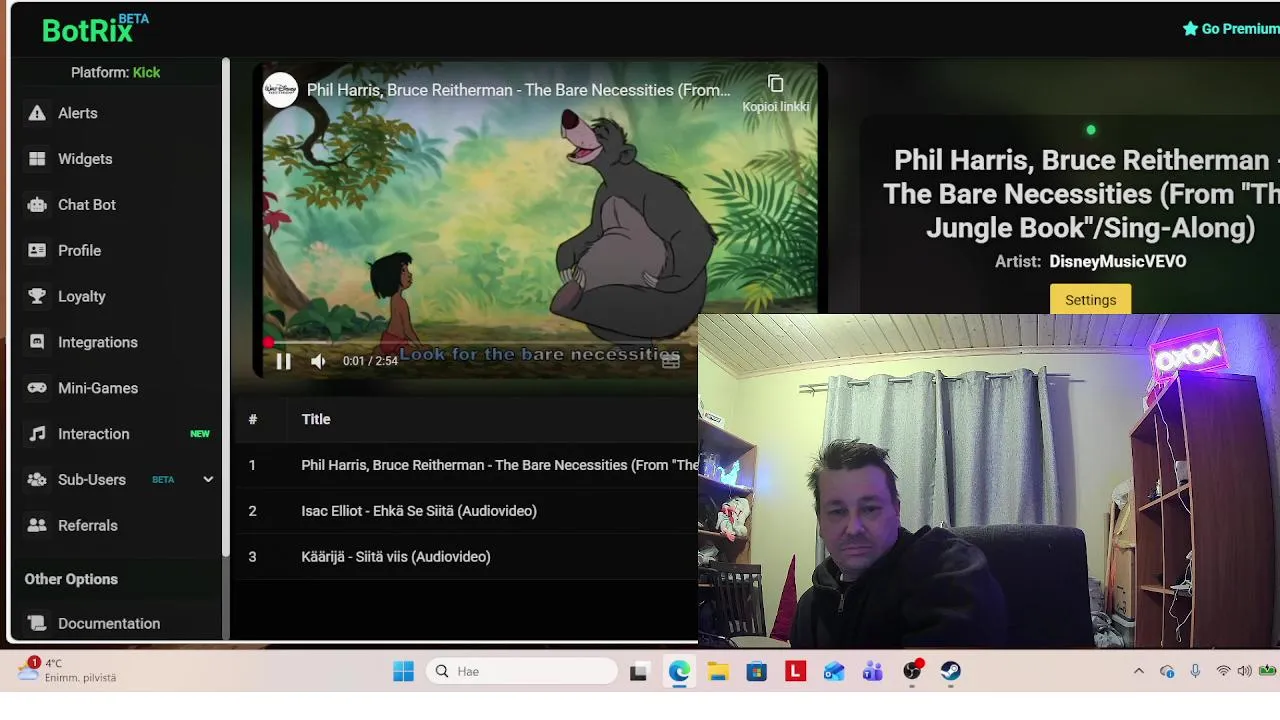Screen dimensions: 1280x720
Task: Open Microsoft Edge from taskbar
Action: pyautogui.click(x=679, y=671)
